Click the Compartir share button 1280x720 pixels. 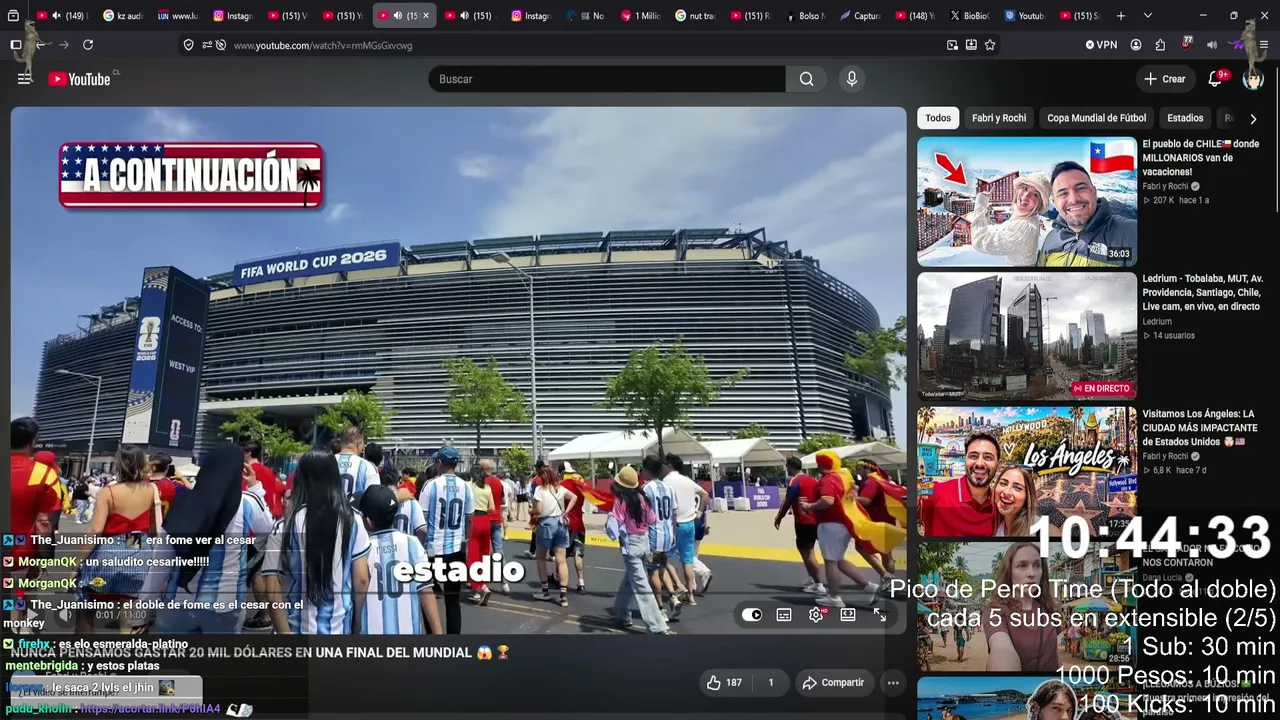coord(833,683)
